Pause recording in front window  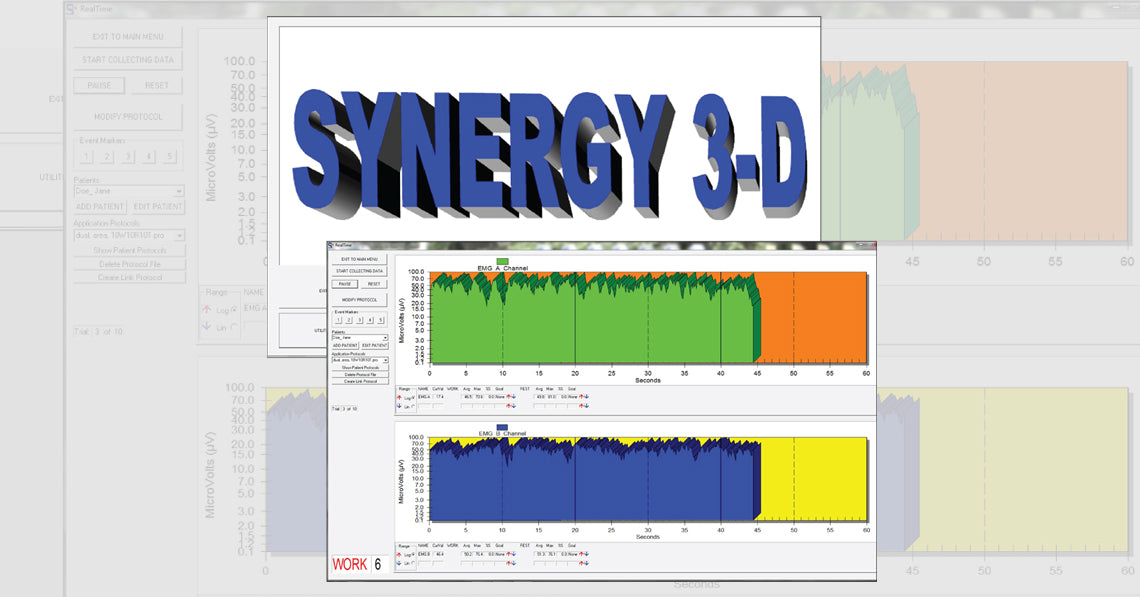click(x=345, y=284)
